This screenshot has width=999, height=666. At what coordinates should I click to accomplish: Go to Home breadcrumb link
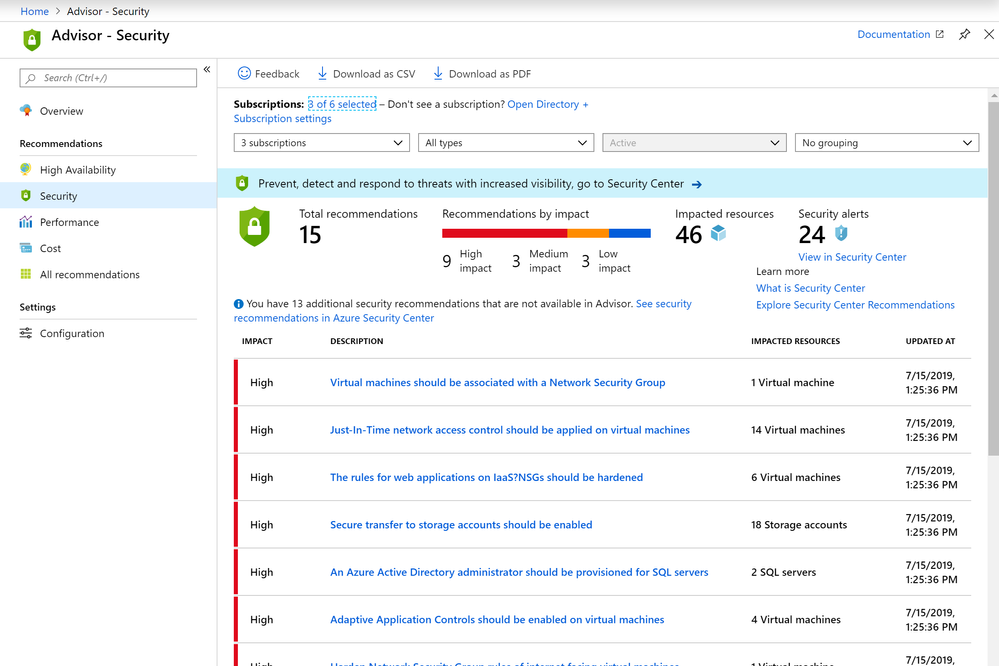coord(34,11)
